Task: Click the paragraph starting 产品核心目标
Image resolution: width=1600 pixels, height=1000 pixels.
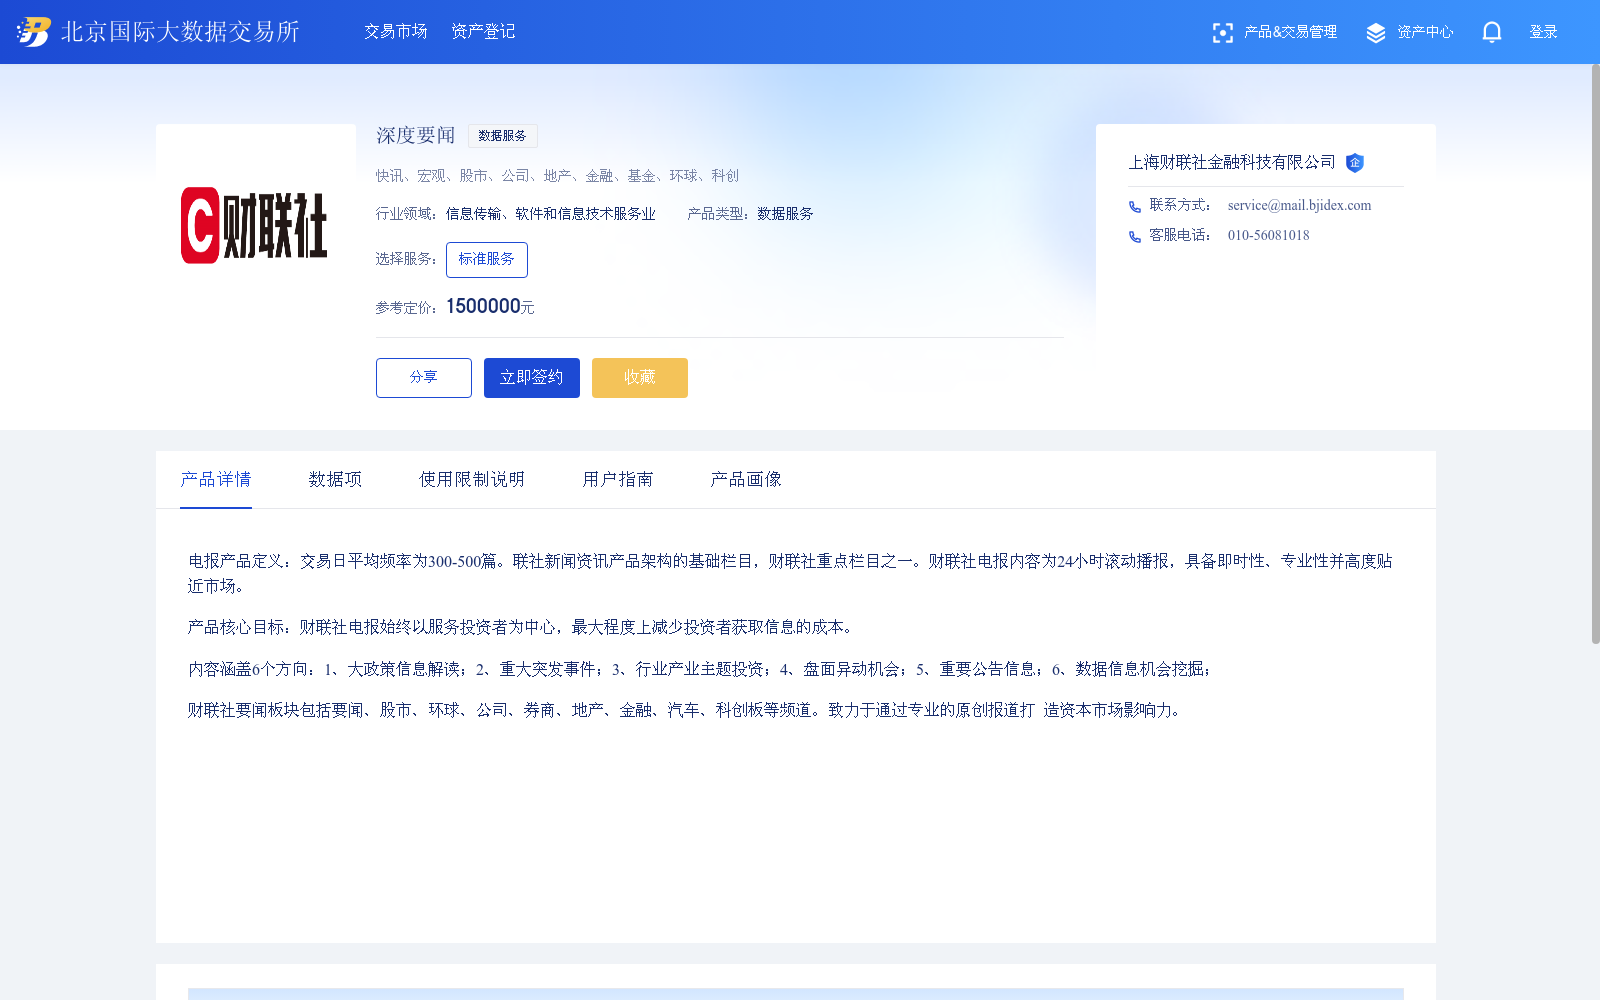Action: click(x=522, y=628)
